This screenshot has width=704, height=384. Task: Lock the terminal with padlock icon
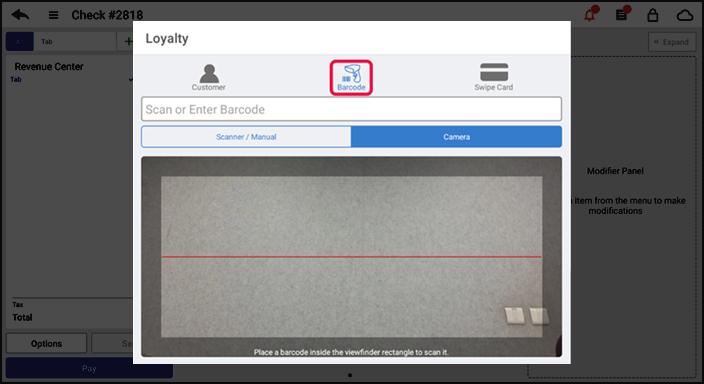click(x=652, y=15)
